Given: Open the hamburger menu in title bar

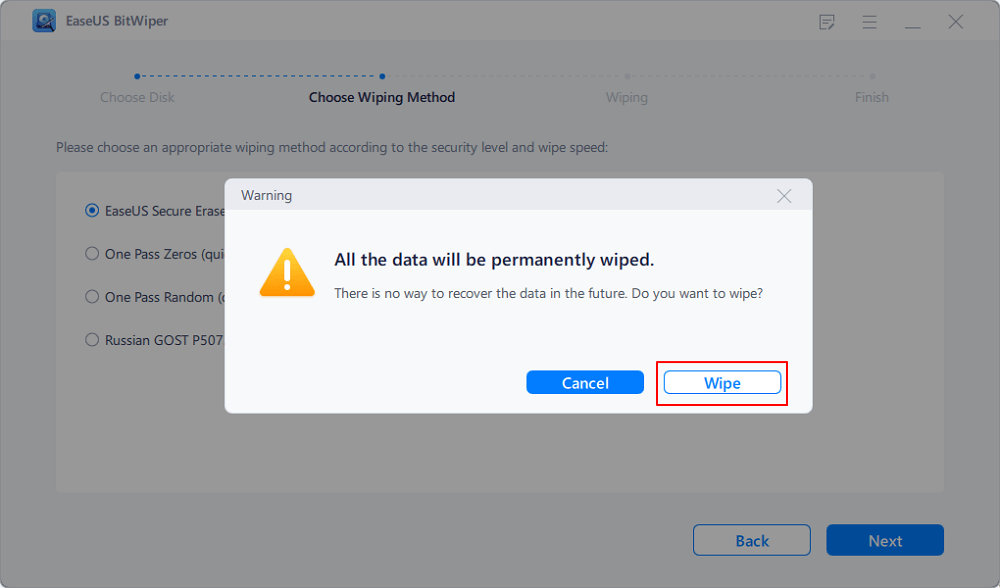Looking at the screenshot, I should (x=870, y=22).
